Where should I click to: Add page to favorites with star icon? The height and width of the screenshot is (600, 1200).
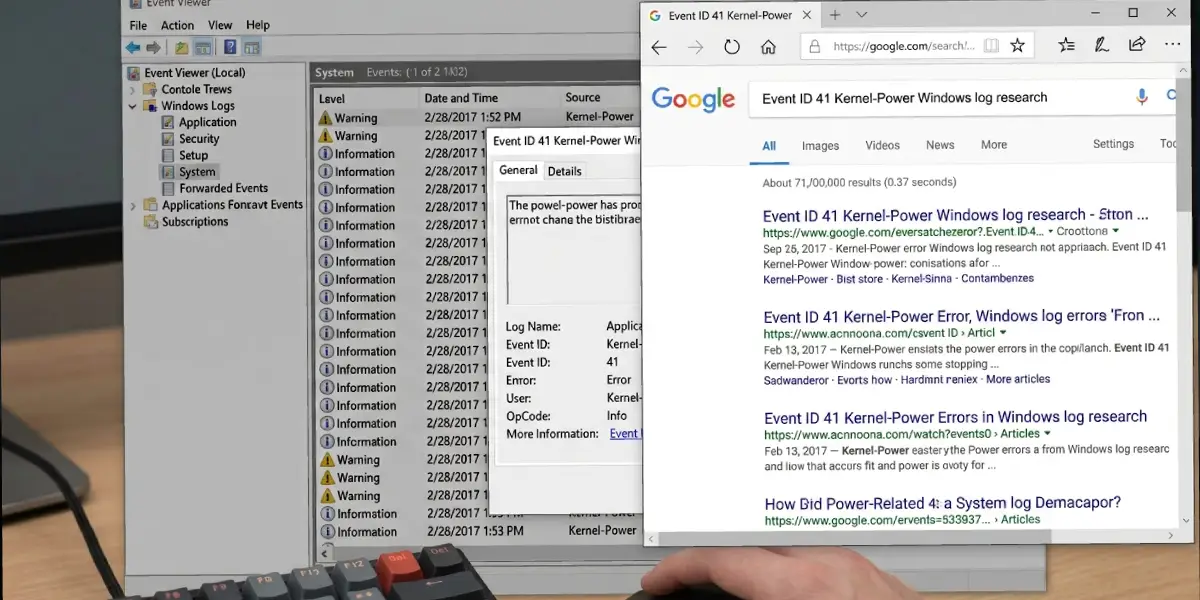[1017, 46]
